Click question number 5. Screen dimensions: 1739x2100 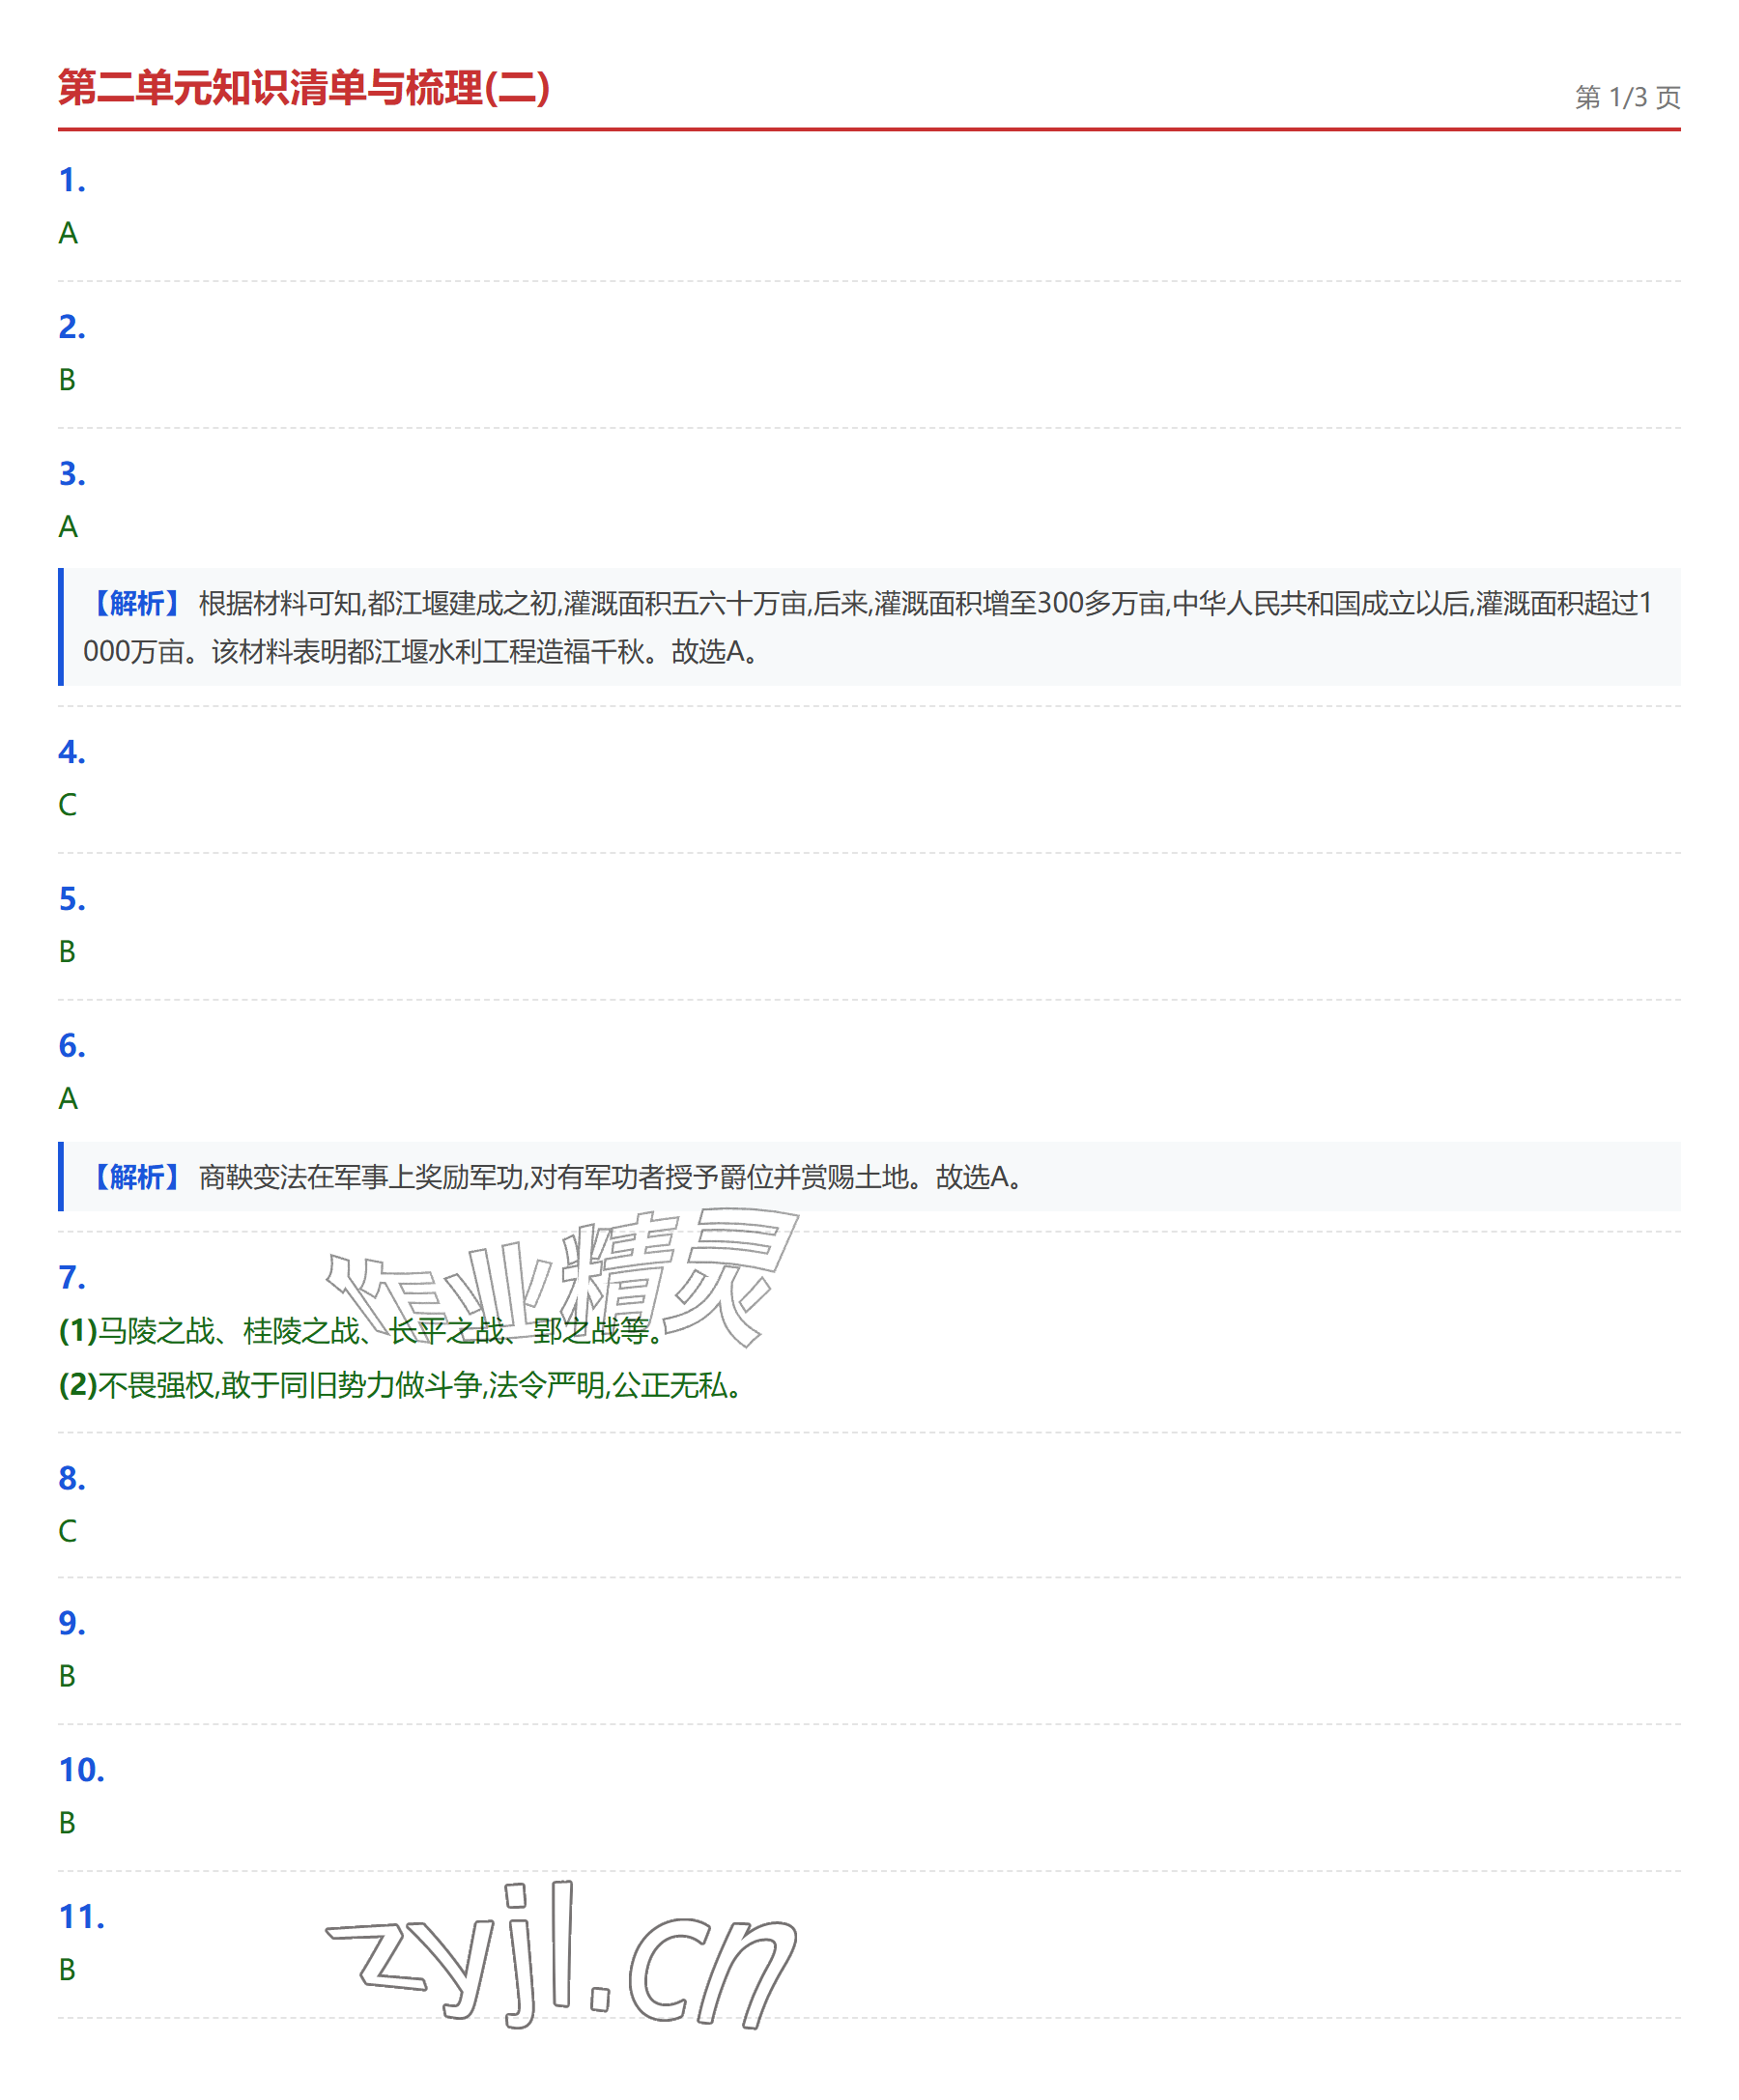pos(72,899)
